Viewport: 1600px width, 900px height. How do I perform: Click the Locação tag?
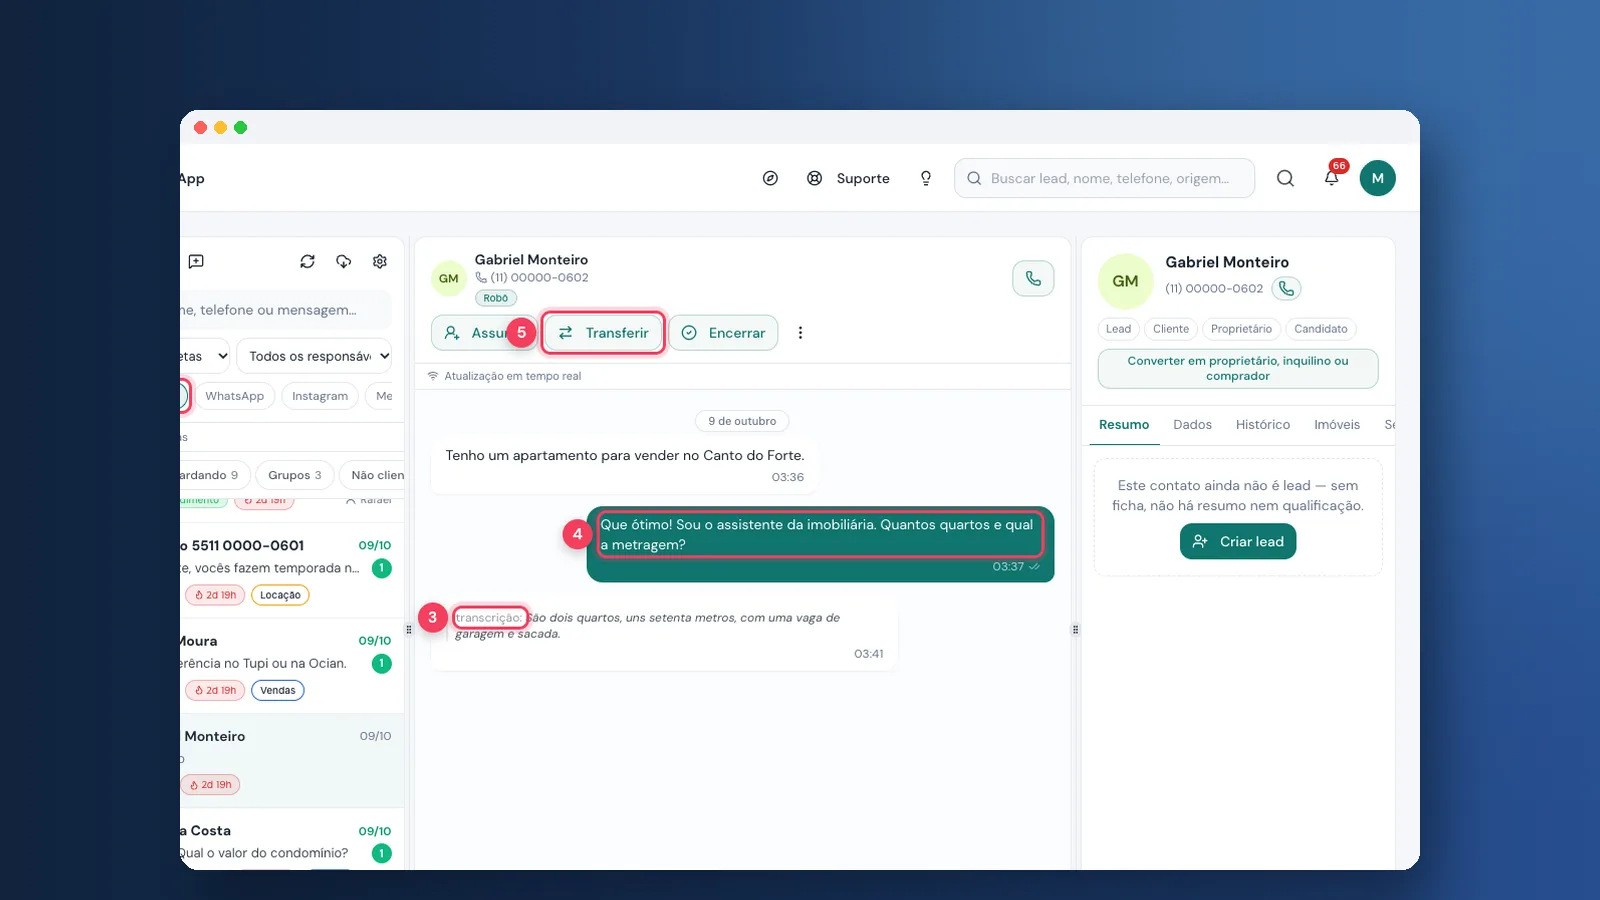tap(280, 595)
